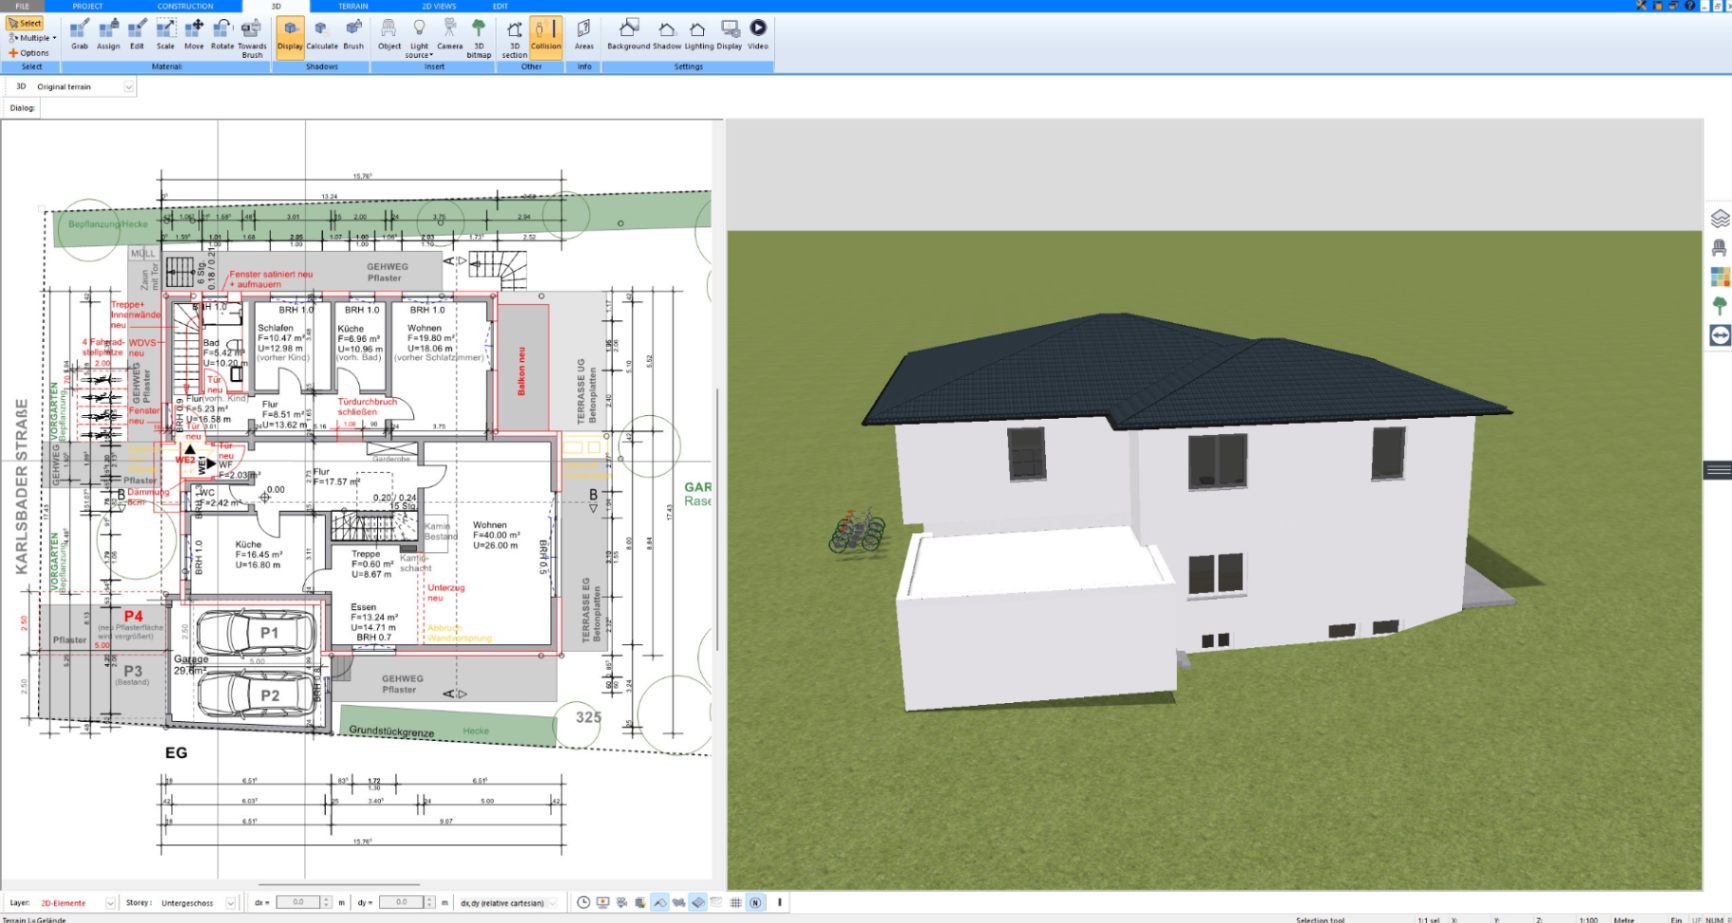The width and height of the screenshot is (1732, 923).
Task: Click the clock icon in status toolbar
Action: 584,903
